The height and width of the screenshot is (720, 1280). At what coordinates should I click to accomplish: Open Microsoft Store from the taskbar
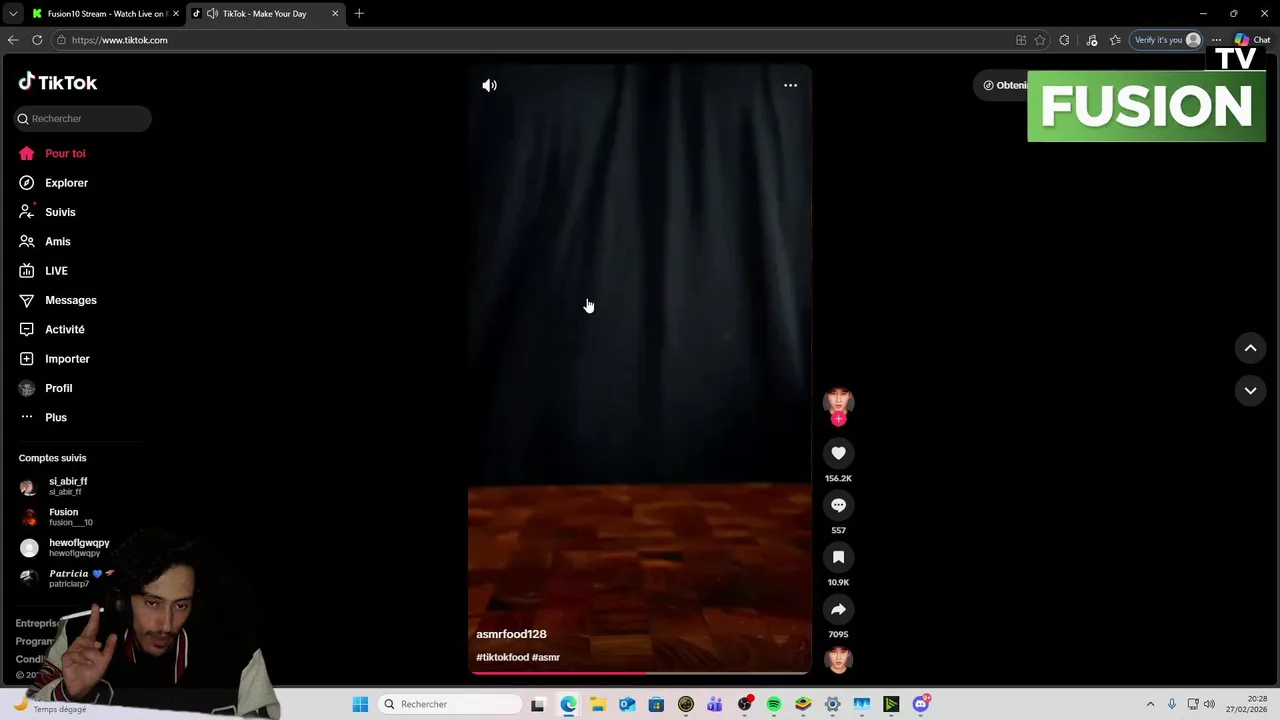tap(656, 704)
